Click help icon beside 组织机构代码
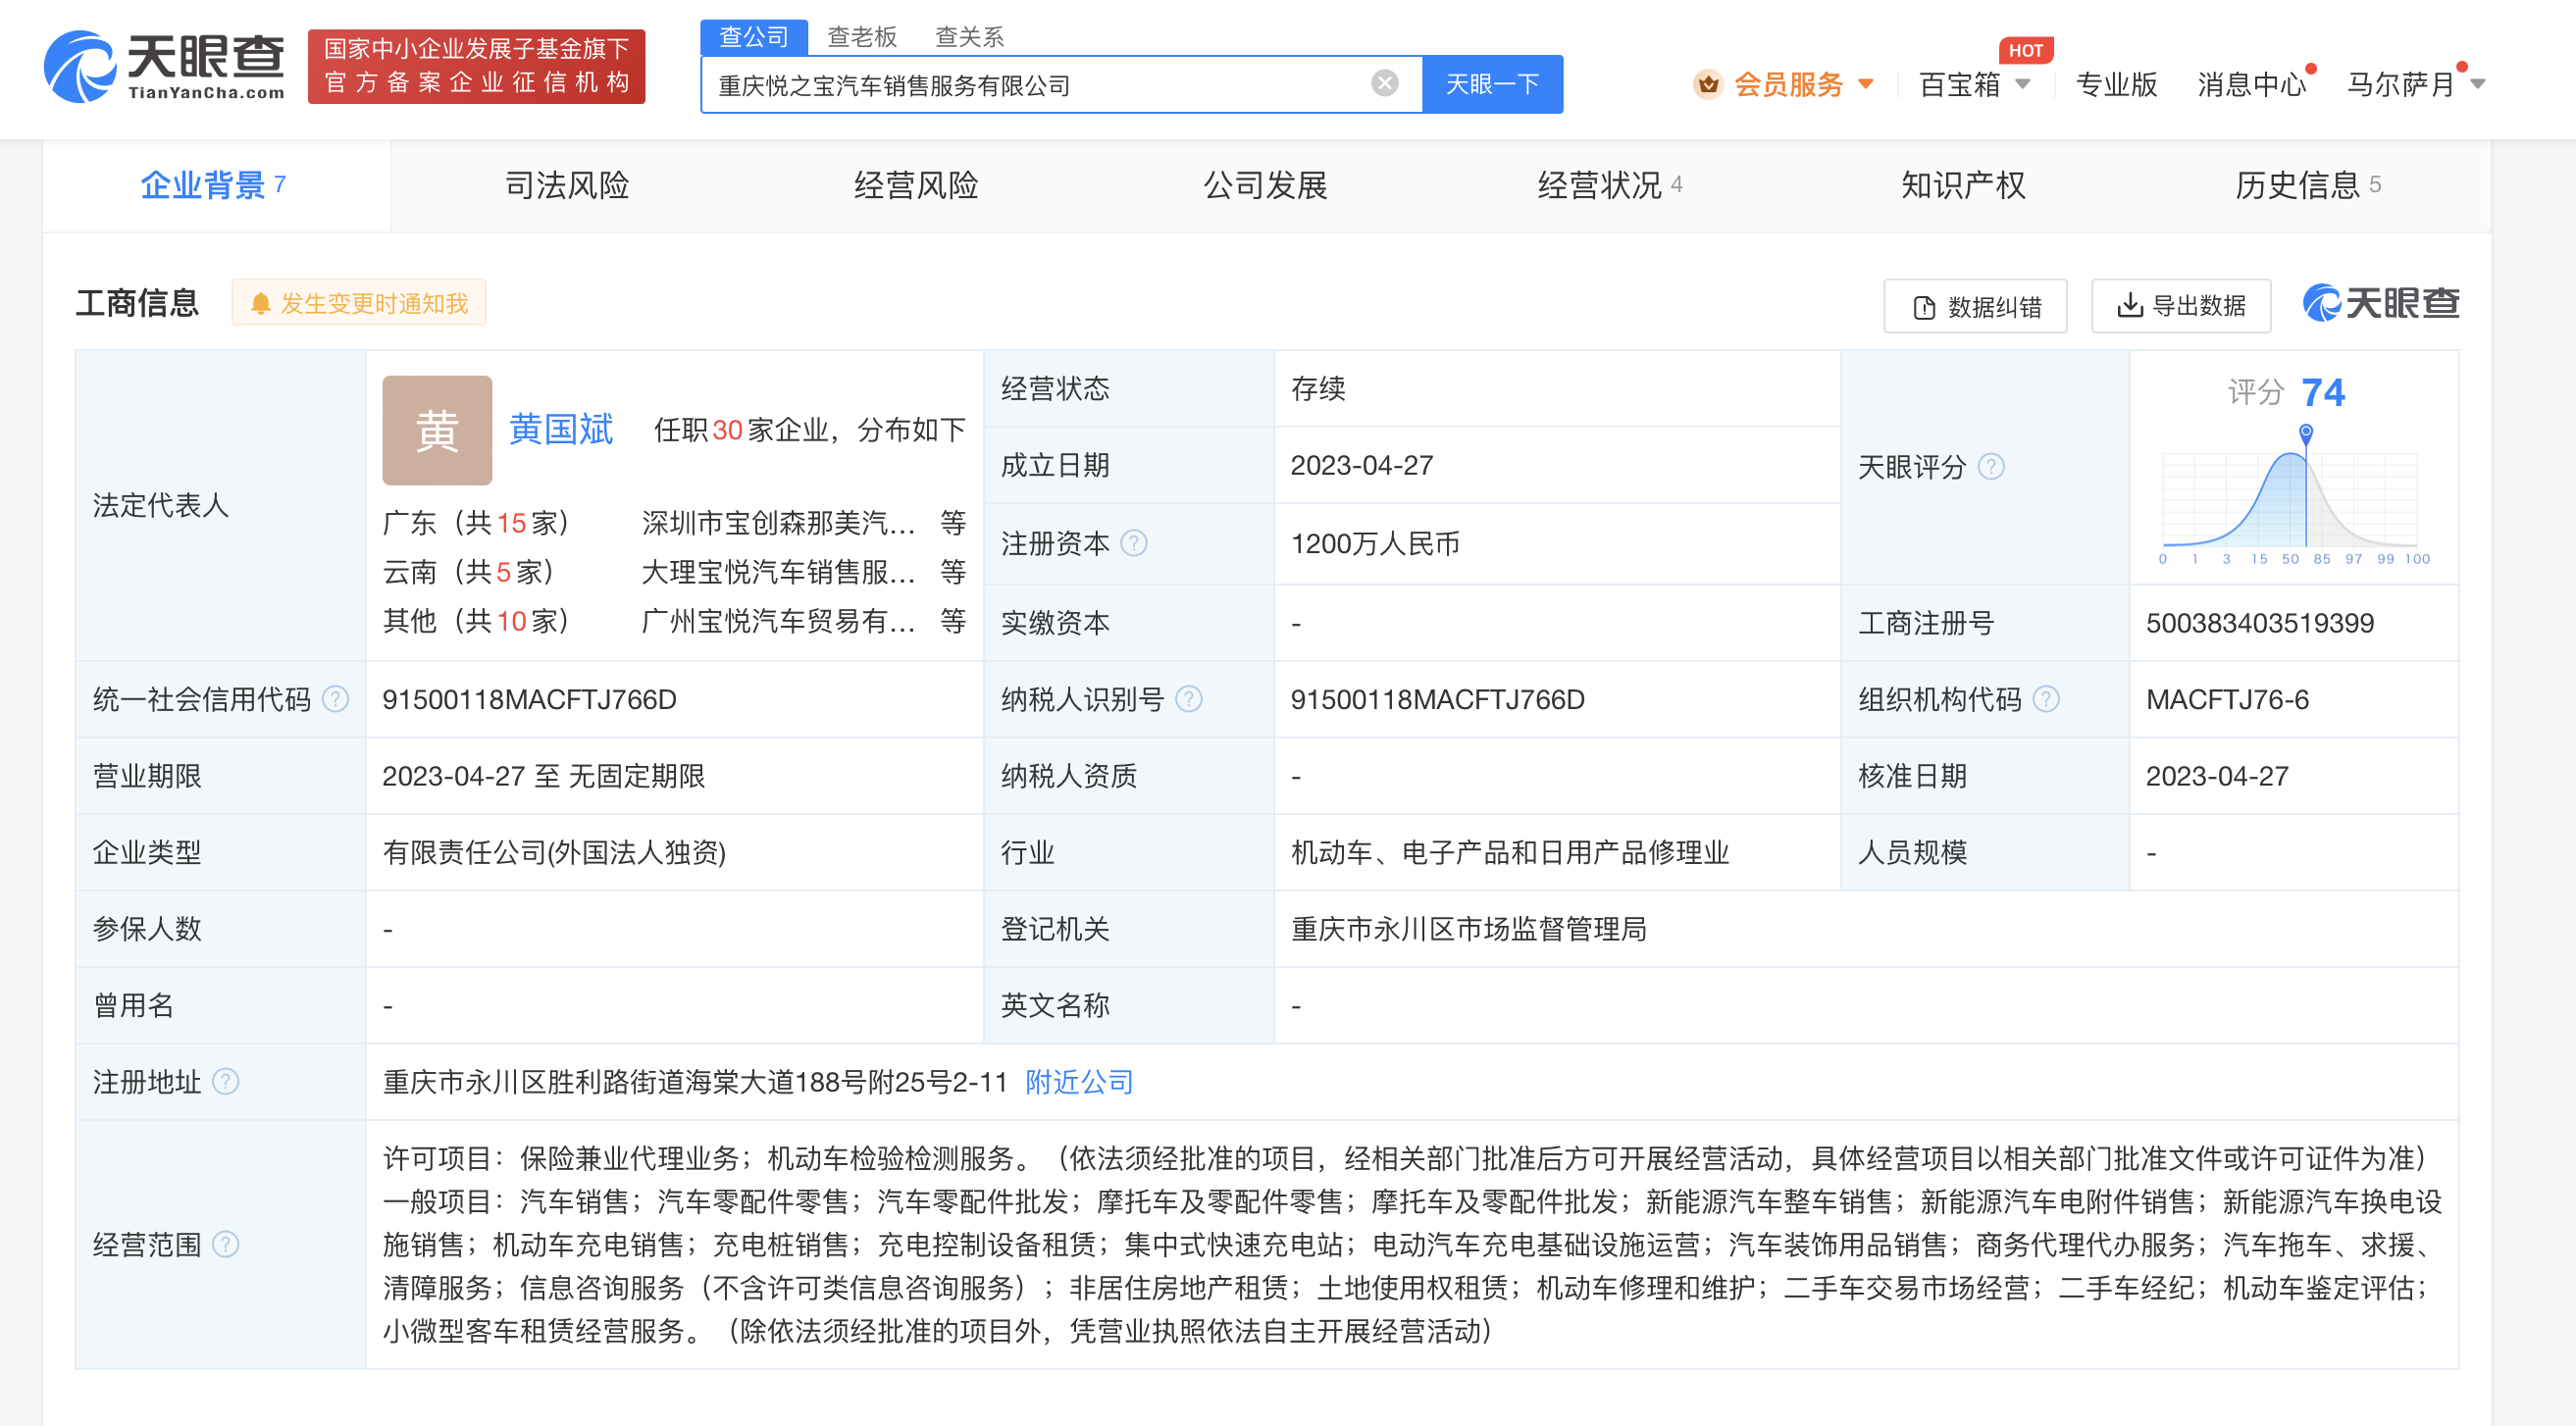This screenshot has width=2576, height=1426. tap(2046, 699)
